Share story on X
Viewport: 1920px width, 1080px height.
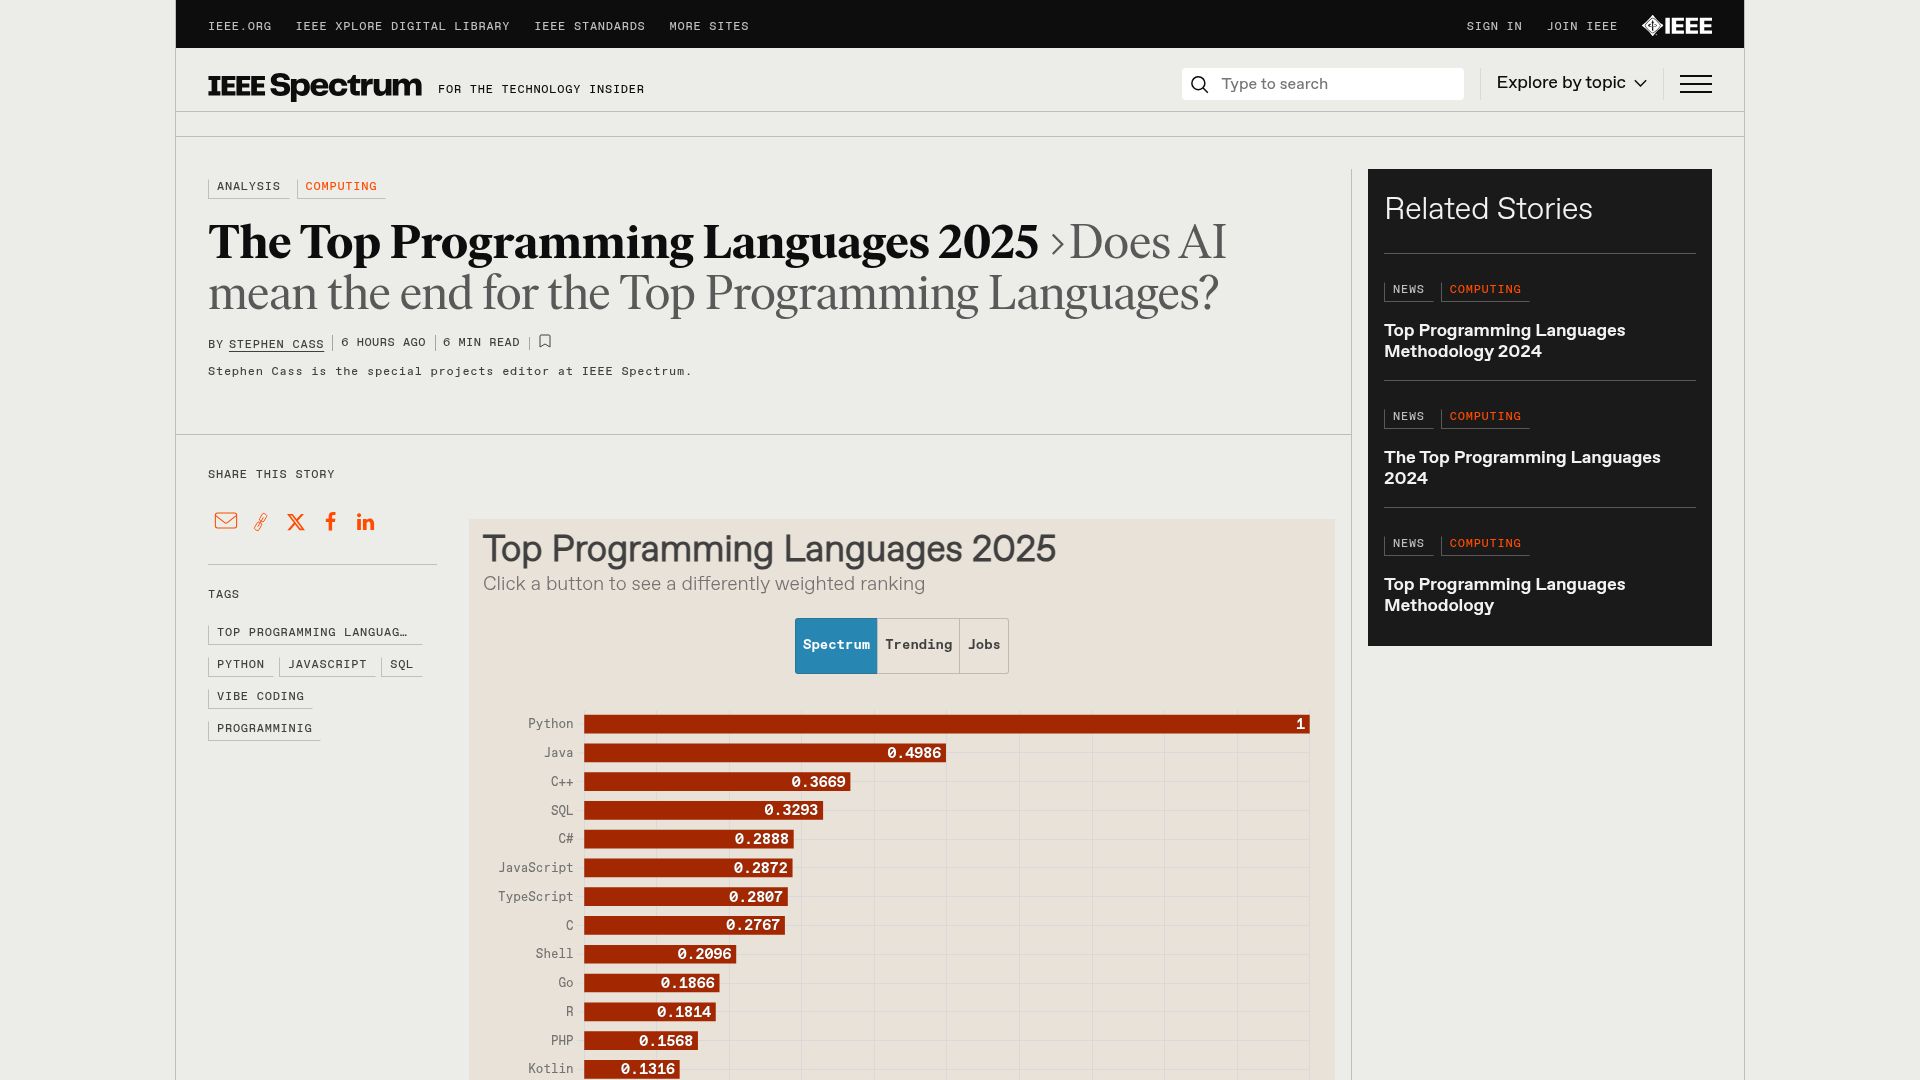tap(296, 522)
